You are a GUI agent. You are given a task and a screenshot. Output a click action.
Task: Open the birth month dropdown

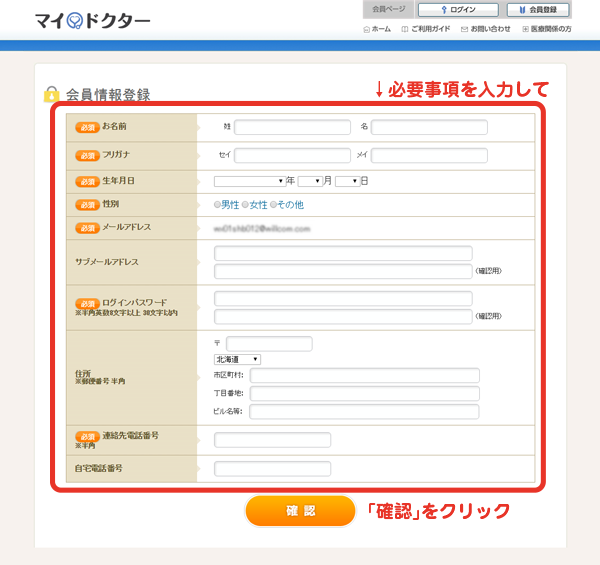tap(310, 181)
